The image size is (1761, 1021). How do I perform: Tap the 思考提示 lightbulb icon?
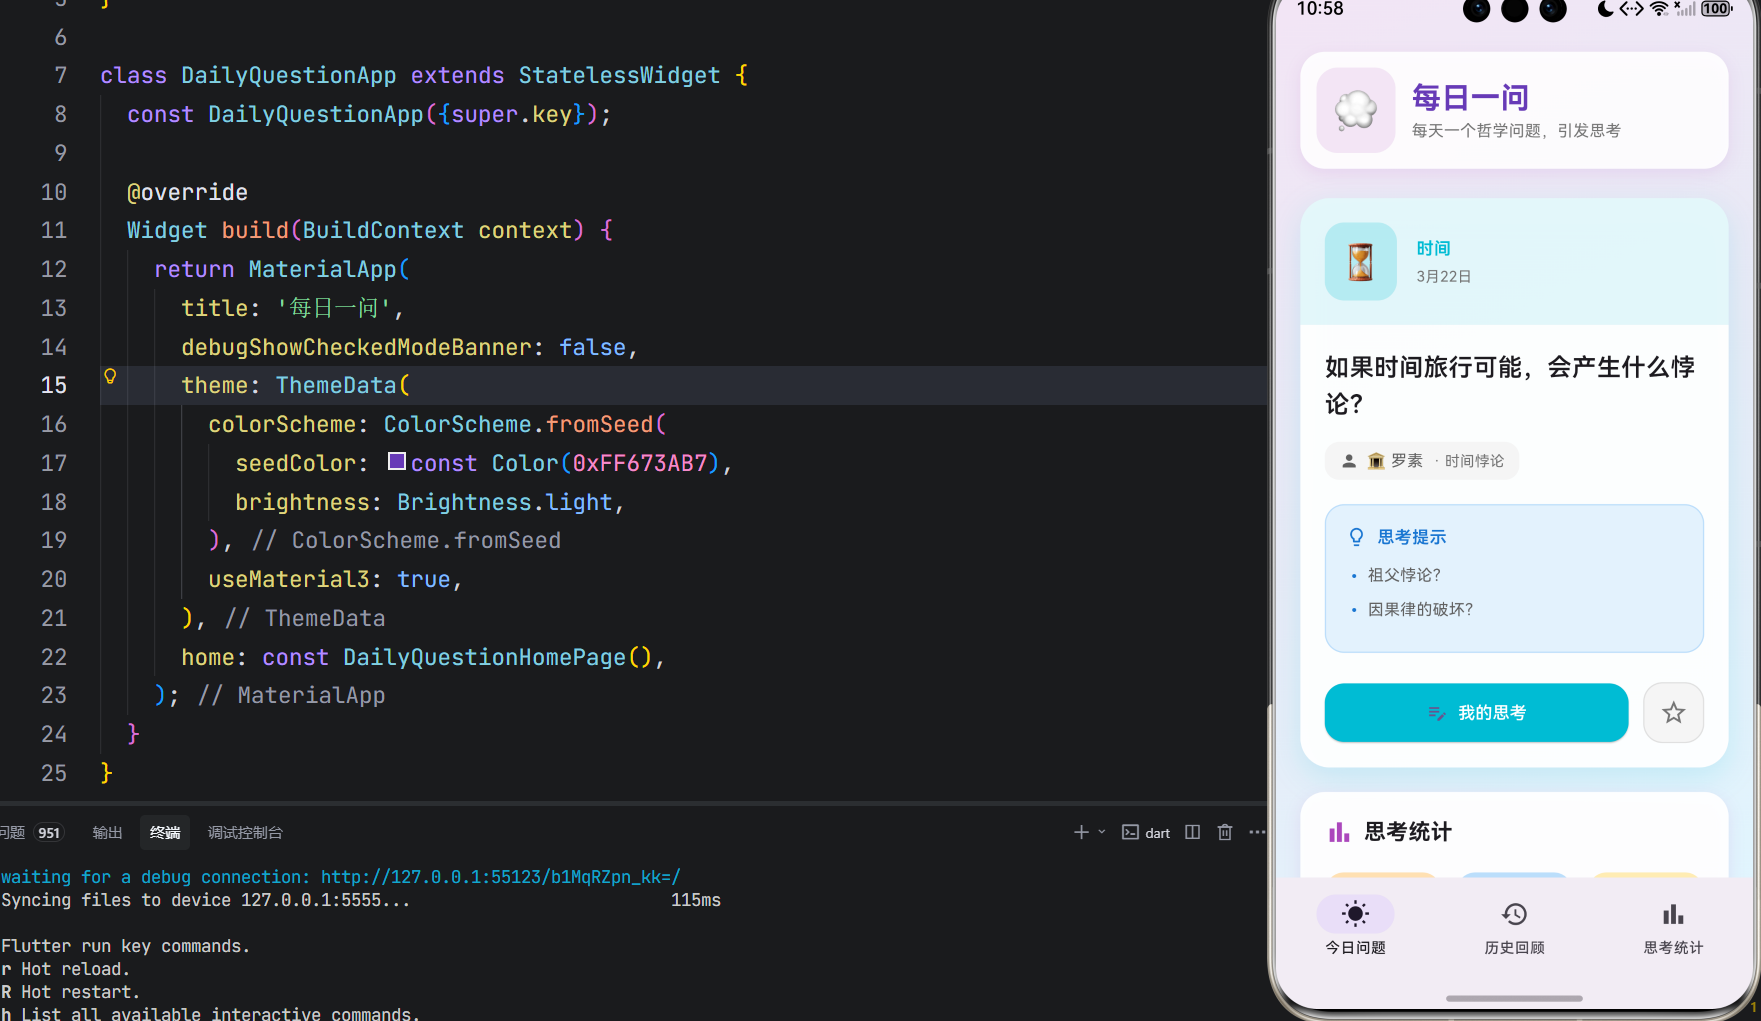click(1356, 537)
